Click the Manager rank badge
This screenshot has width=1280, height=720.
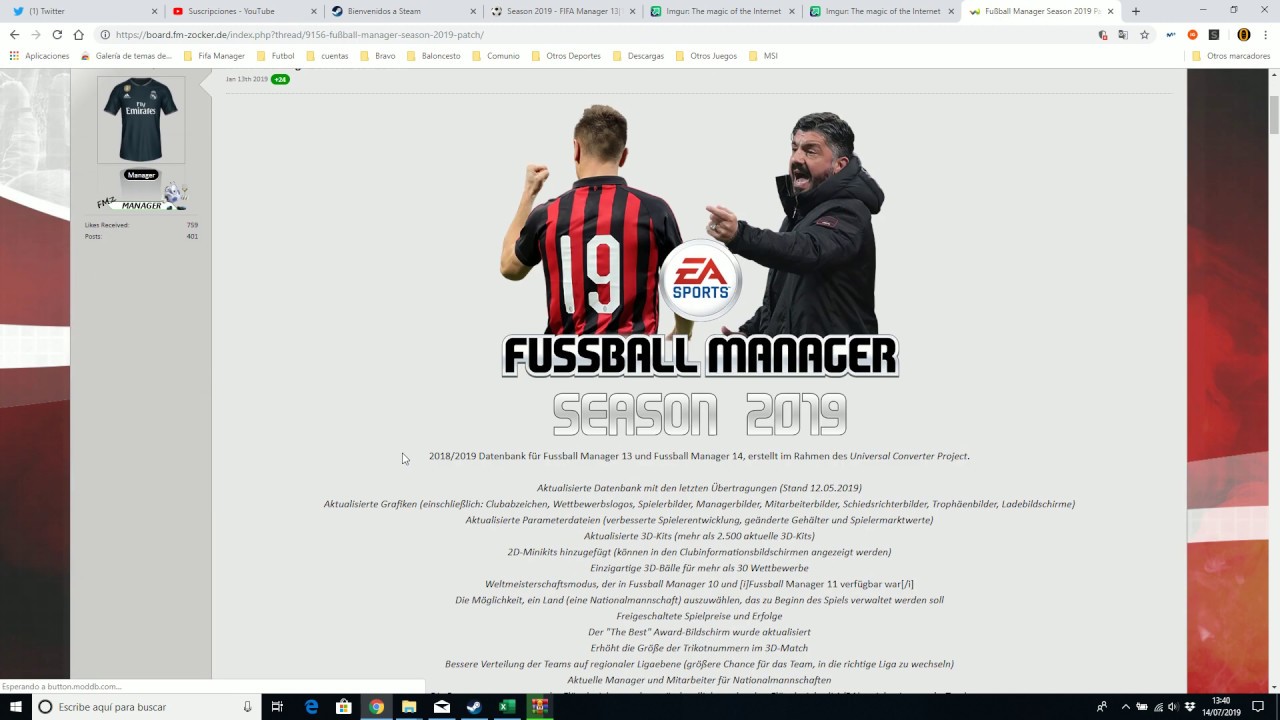click(141, 175)
